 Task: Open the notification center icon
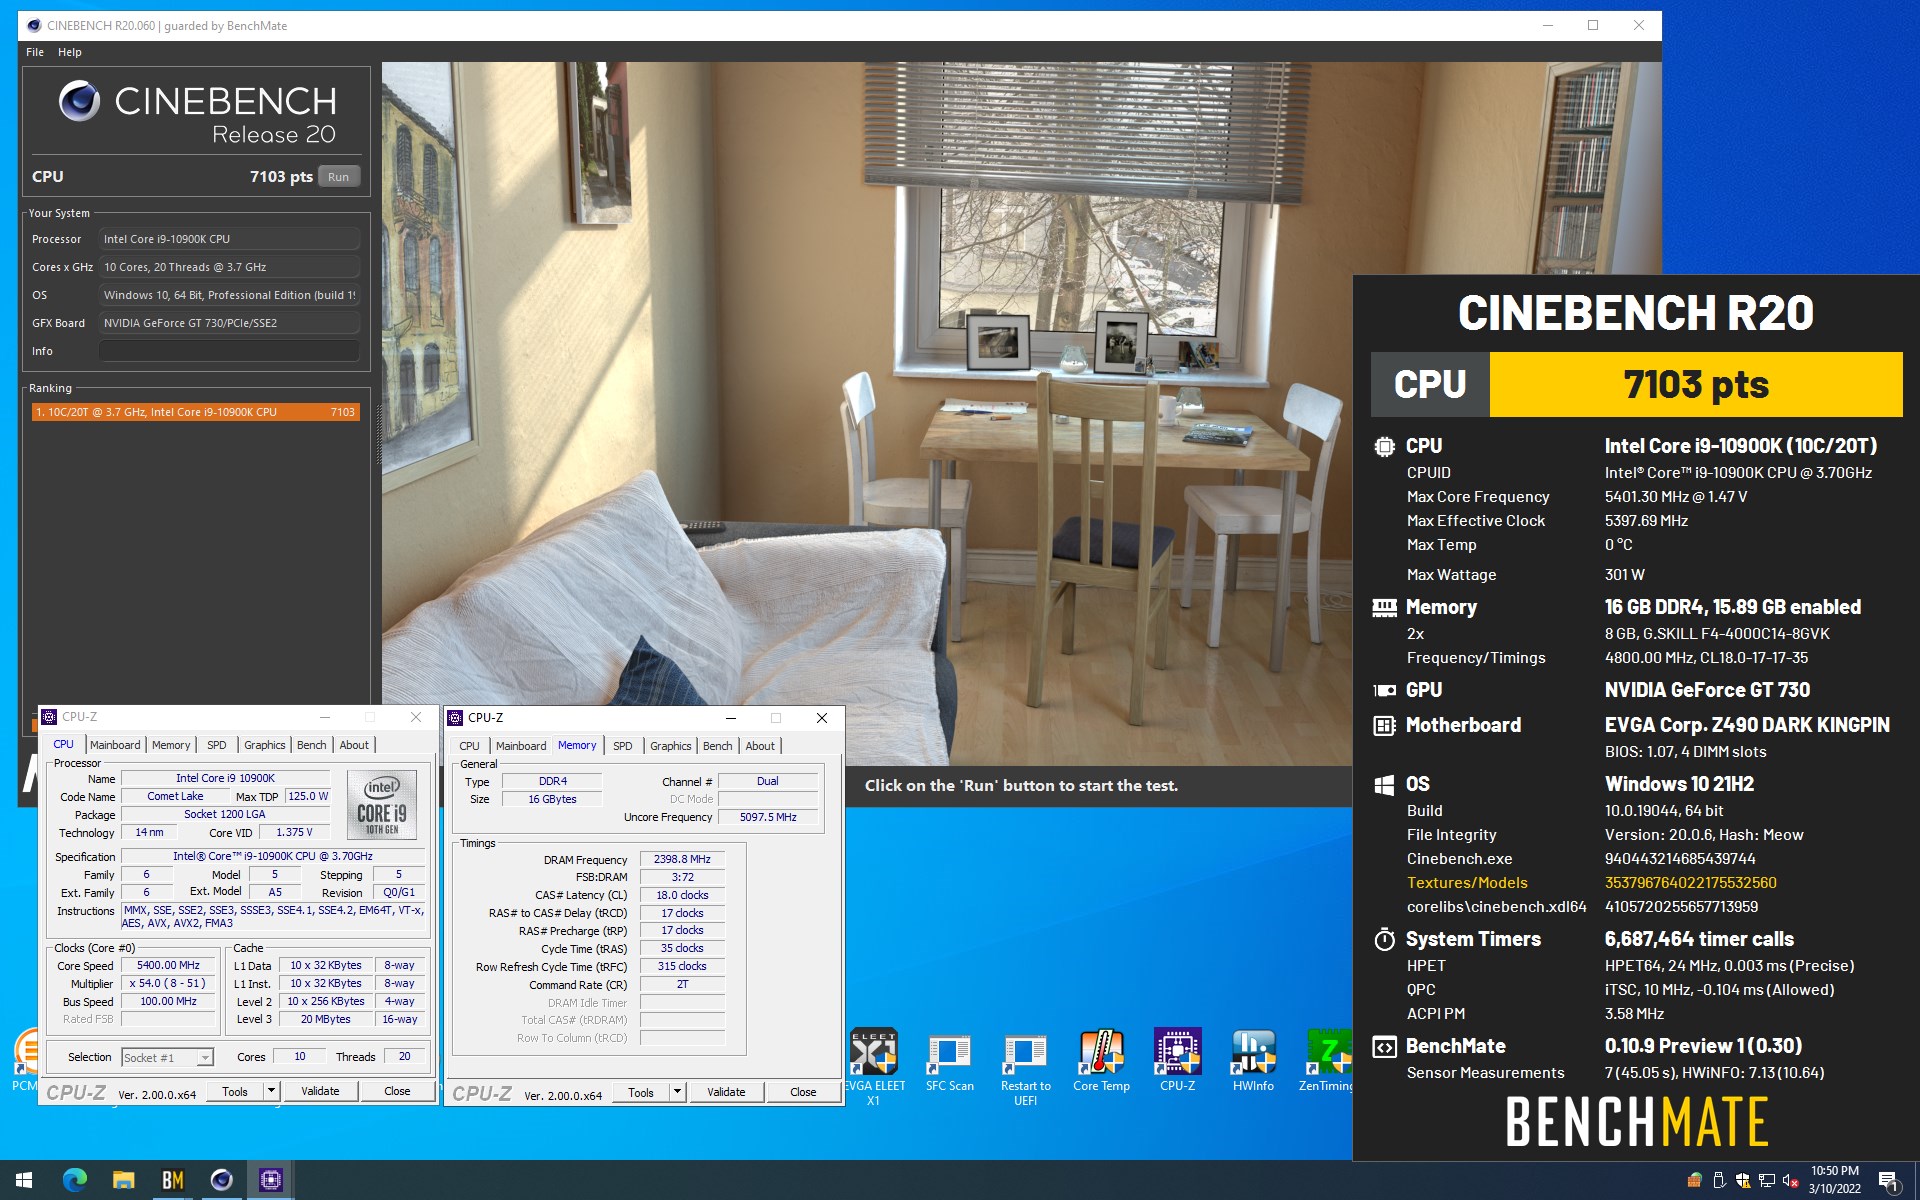(x=1889, y=1181)
